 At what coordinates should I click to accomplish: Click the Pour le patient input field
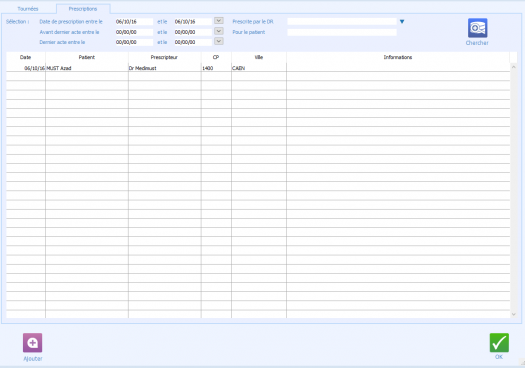tap(342, 32)
